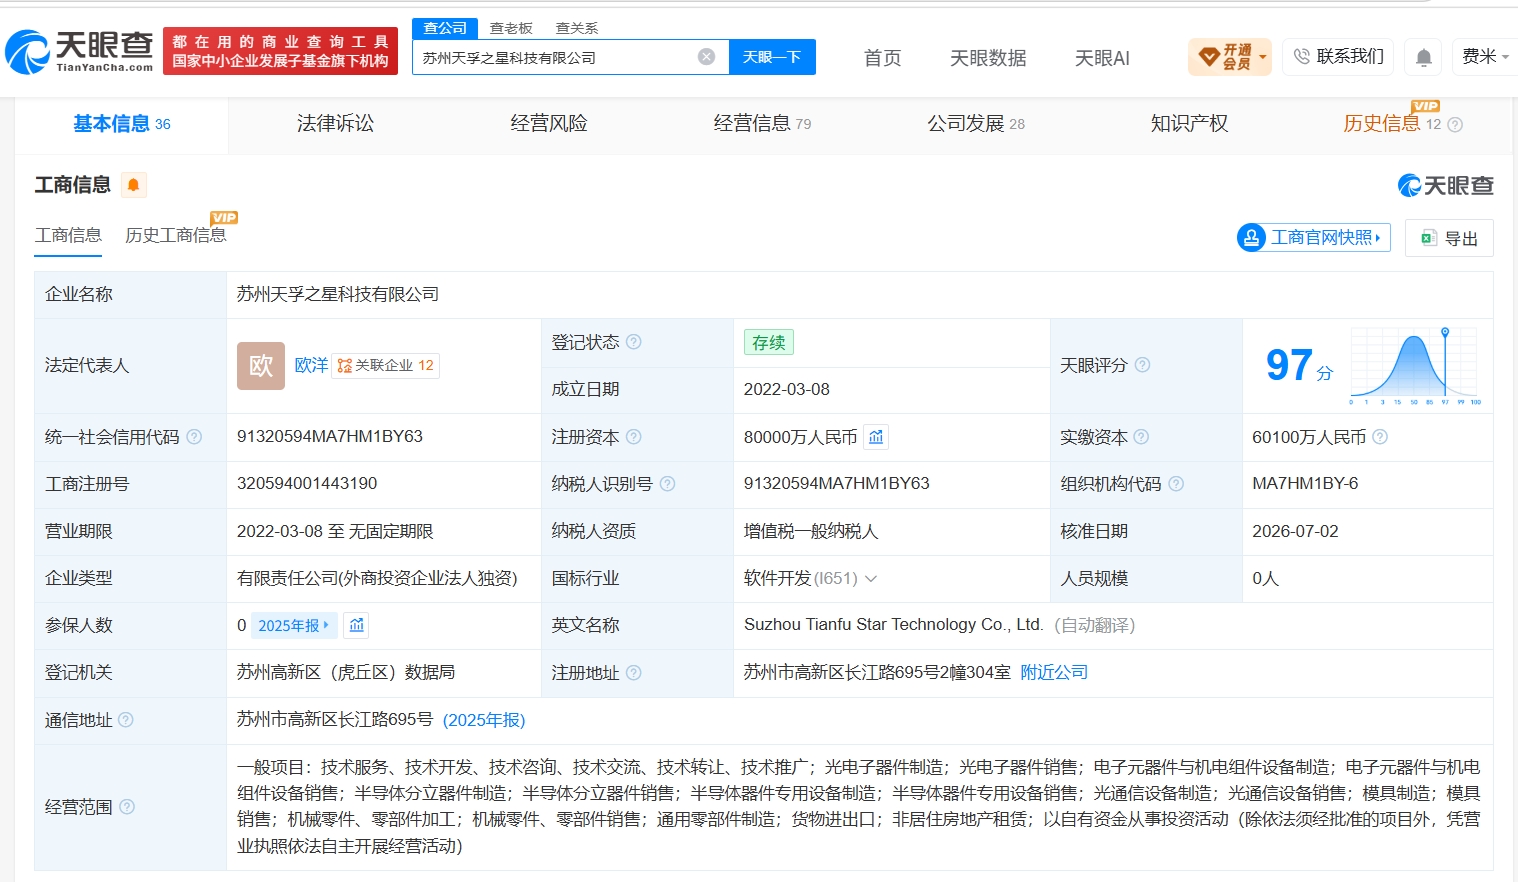Select the 查老板 search tab
The image size is (1518, 882).
click(511, 28)
